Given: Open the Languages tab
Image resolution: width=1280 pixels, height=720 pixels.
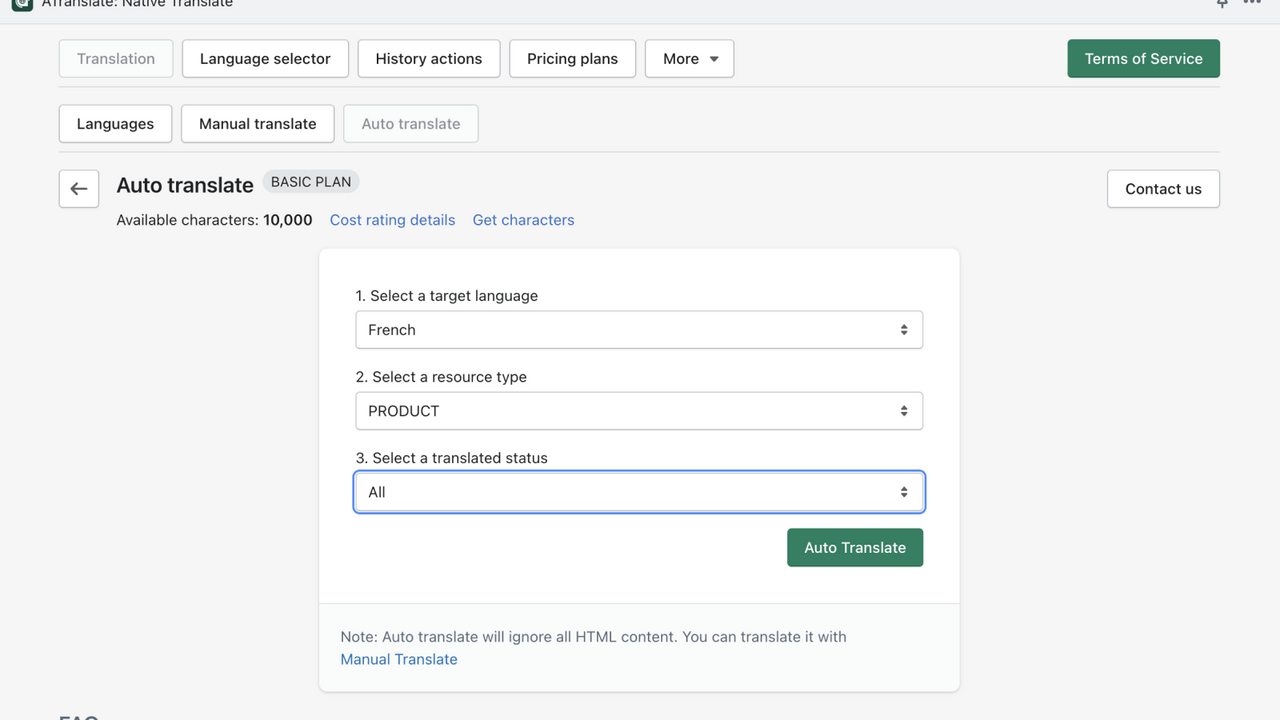Looking at the screenshot, I should point(115,123).
